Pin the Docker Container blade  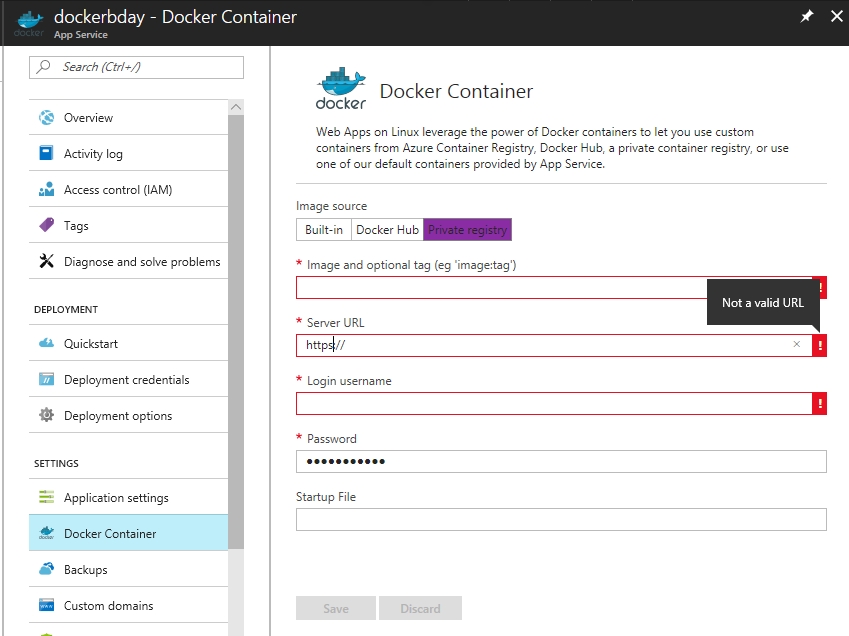pyautogui.click(x=807, y=16)
